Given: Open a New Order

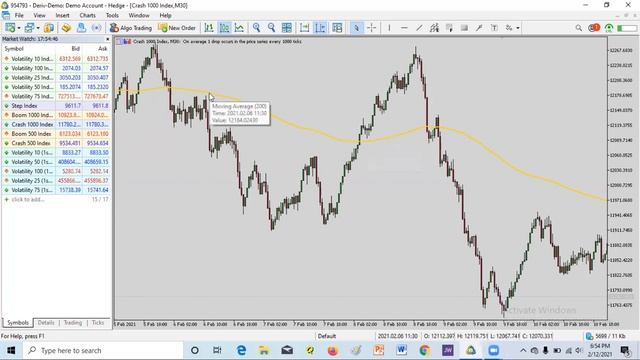Looking at the screenshot, I should pos(177,28).
